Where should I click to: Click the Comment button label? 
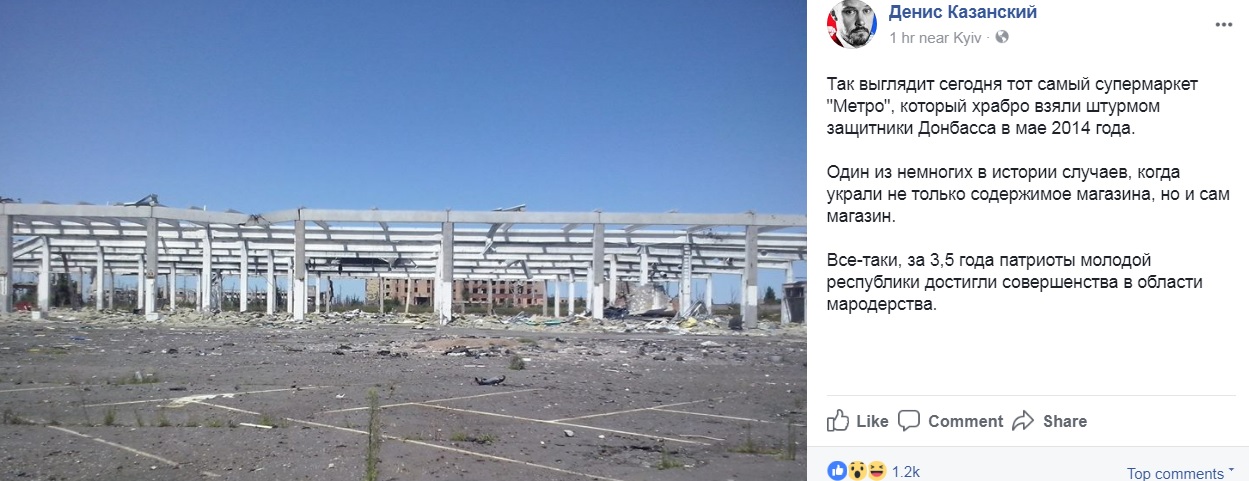[x=965, y=421]
